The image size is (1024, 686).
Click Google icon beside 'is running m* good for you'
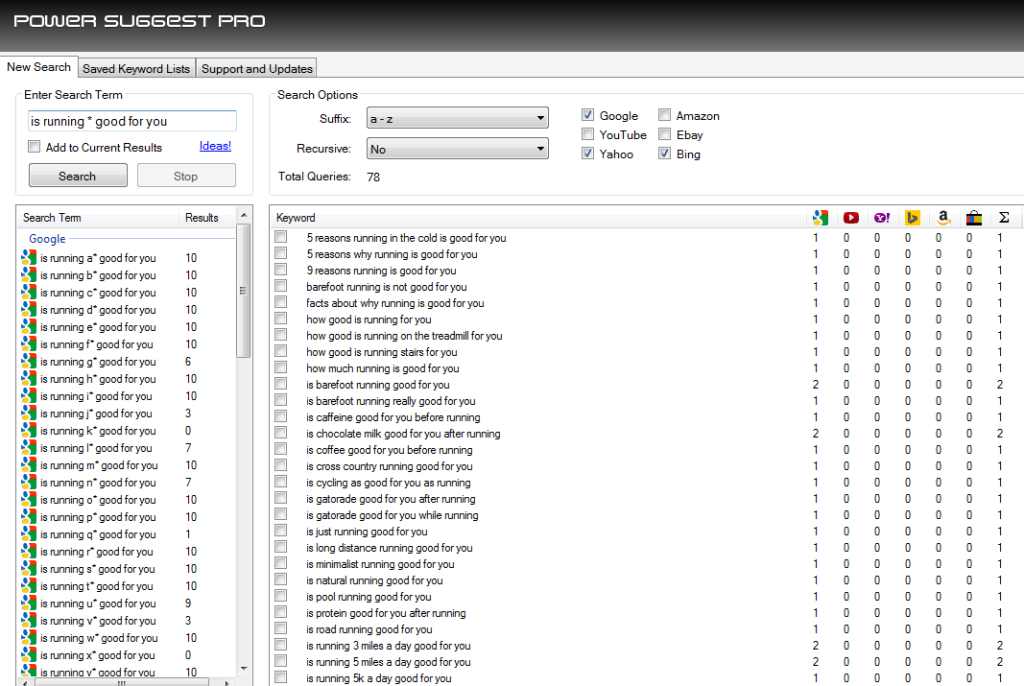[x=29, y=465]
